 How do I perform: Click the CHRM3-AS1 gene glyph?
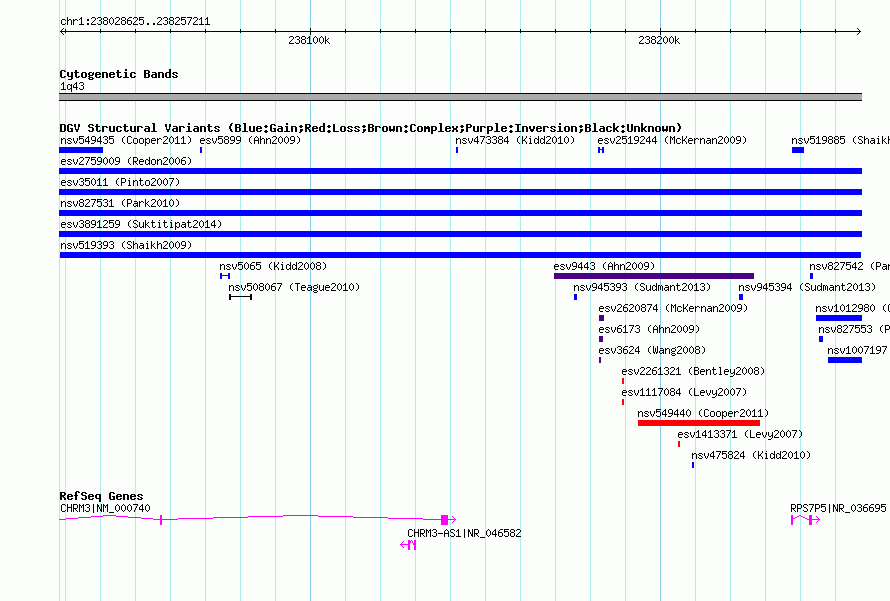[x=409, y=545]
